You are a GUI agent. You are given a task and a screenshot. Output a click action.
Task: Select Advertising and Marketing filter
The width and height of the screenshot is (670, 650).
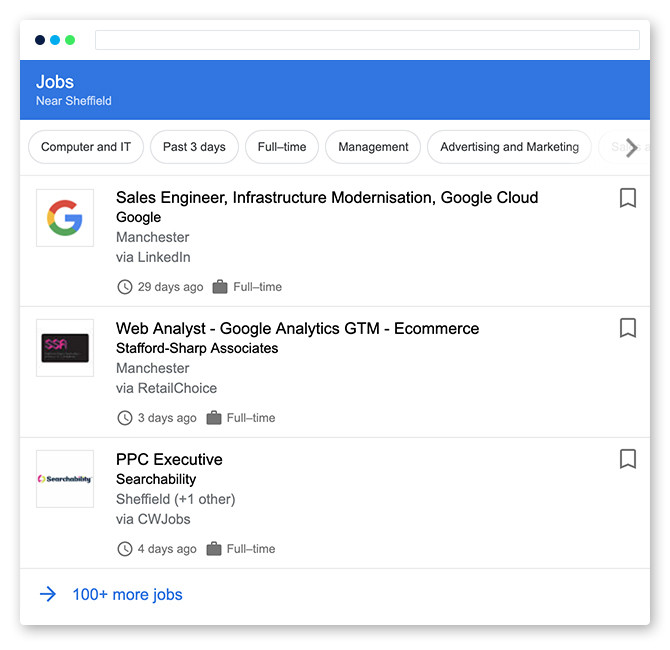(509, 147)
